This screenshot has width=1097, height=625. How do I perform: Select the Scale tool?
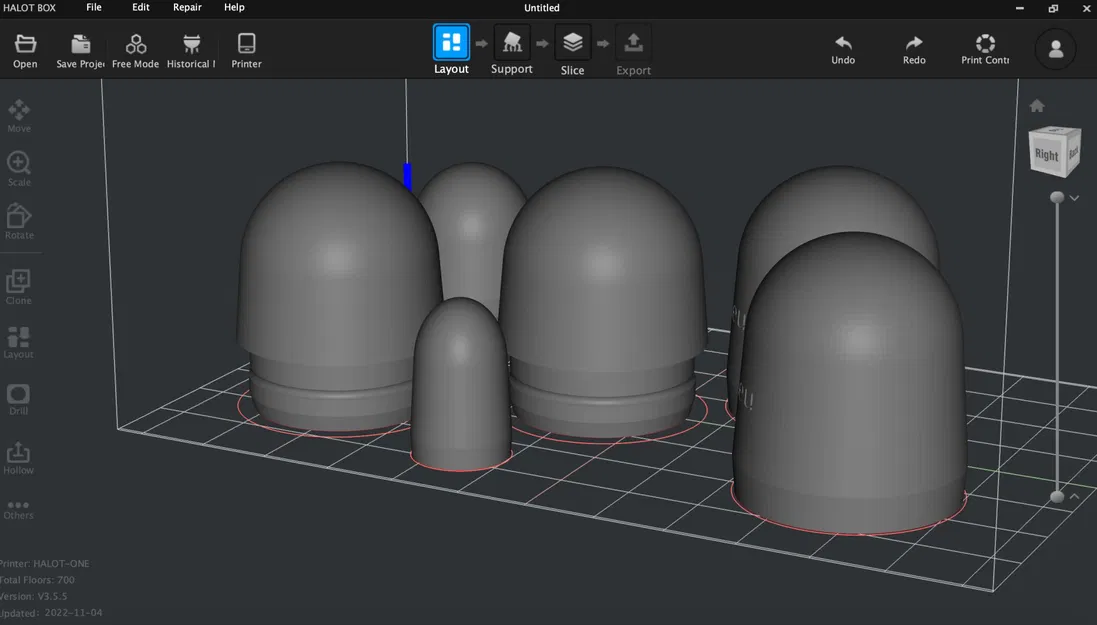point(18,164)
